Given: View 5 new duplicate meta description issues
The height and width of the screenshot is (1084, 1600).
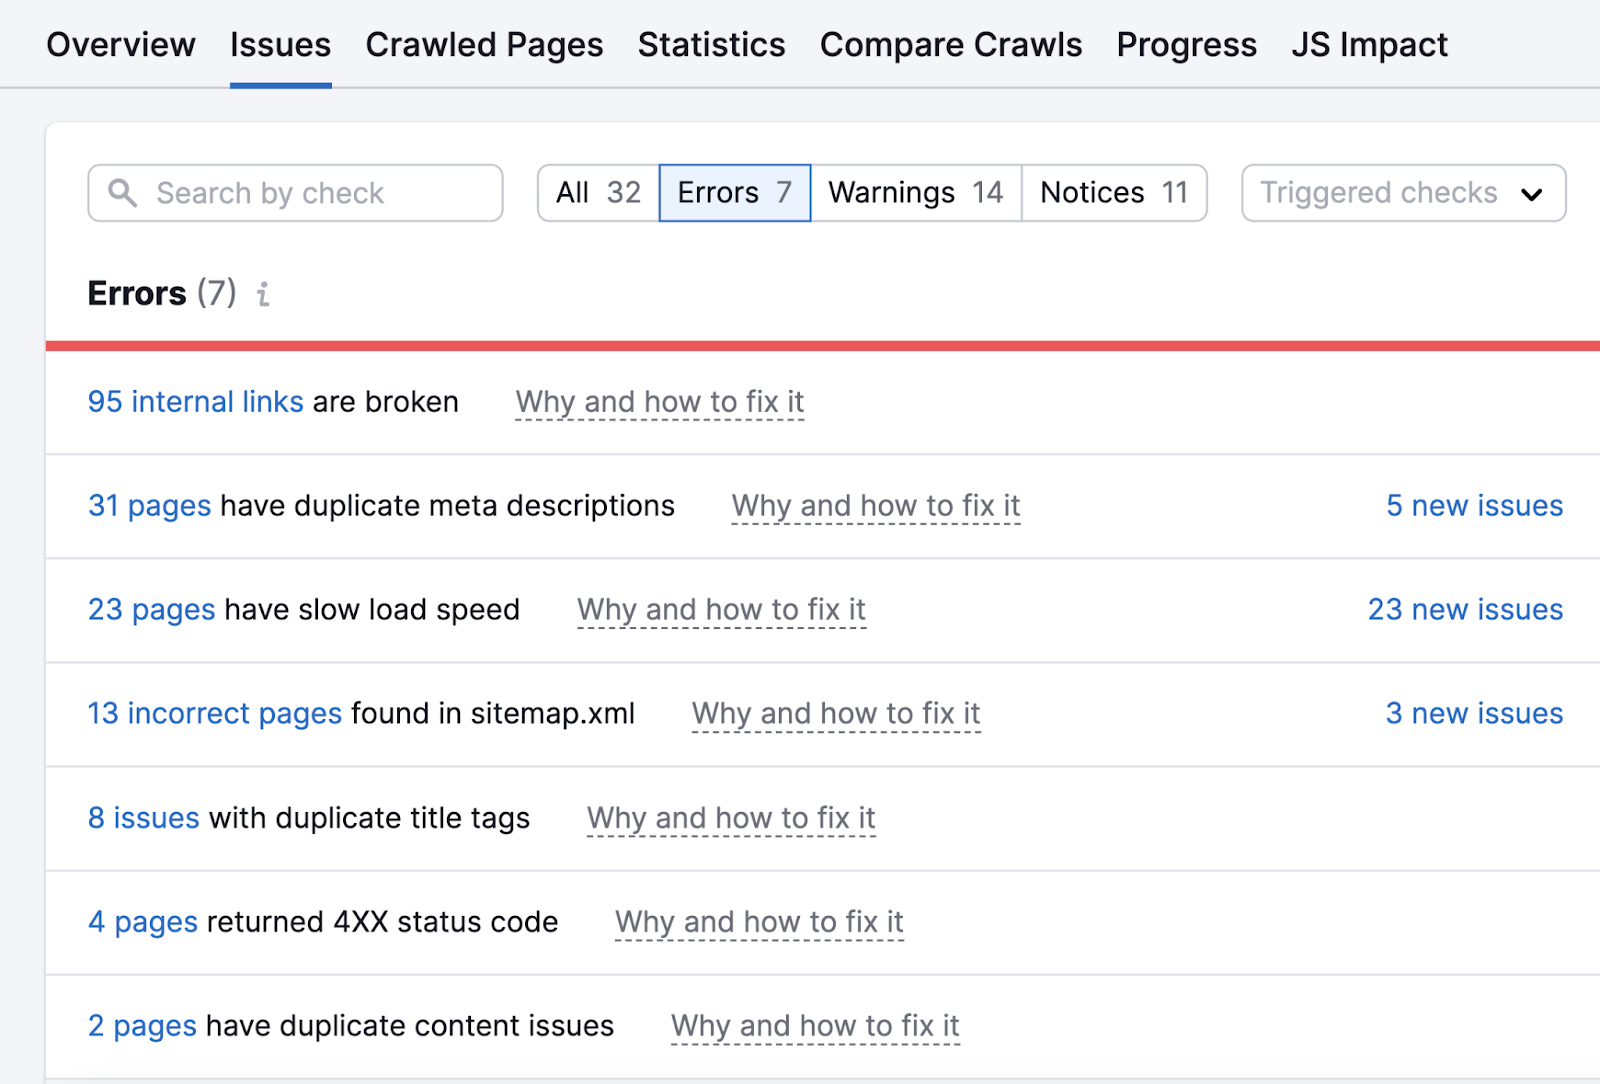Looking at the screenshot, I should click(1474, 505).
